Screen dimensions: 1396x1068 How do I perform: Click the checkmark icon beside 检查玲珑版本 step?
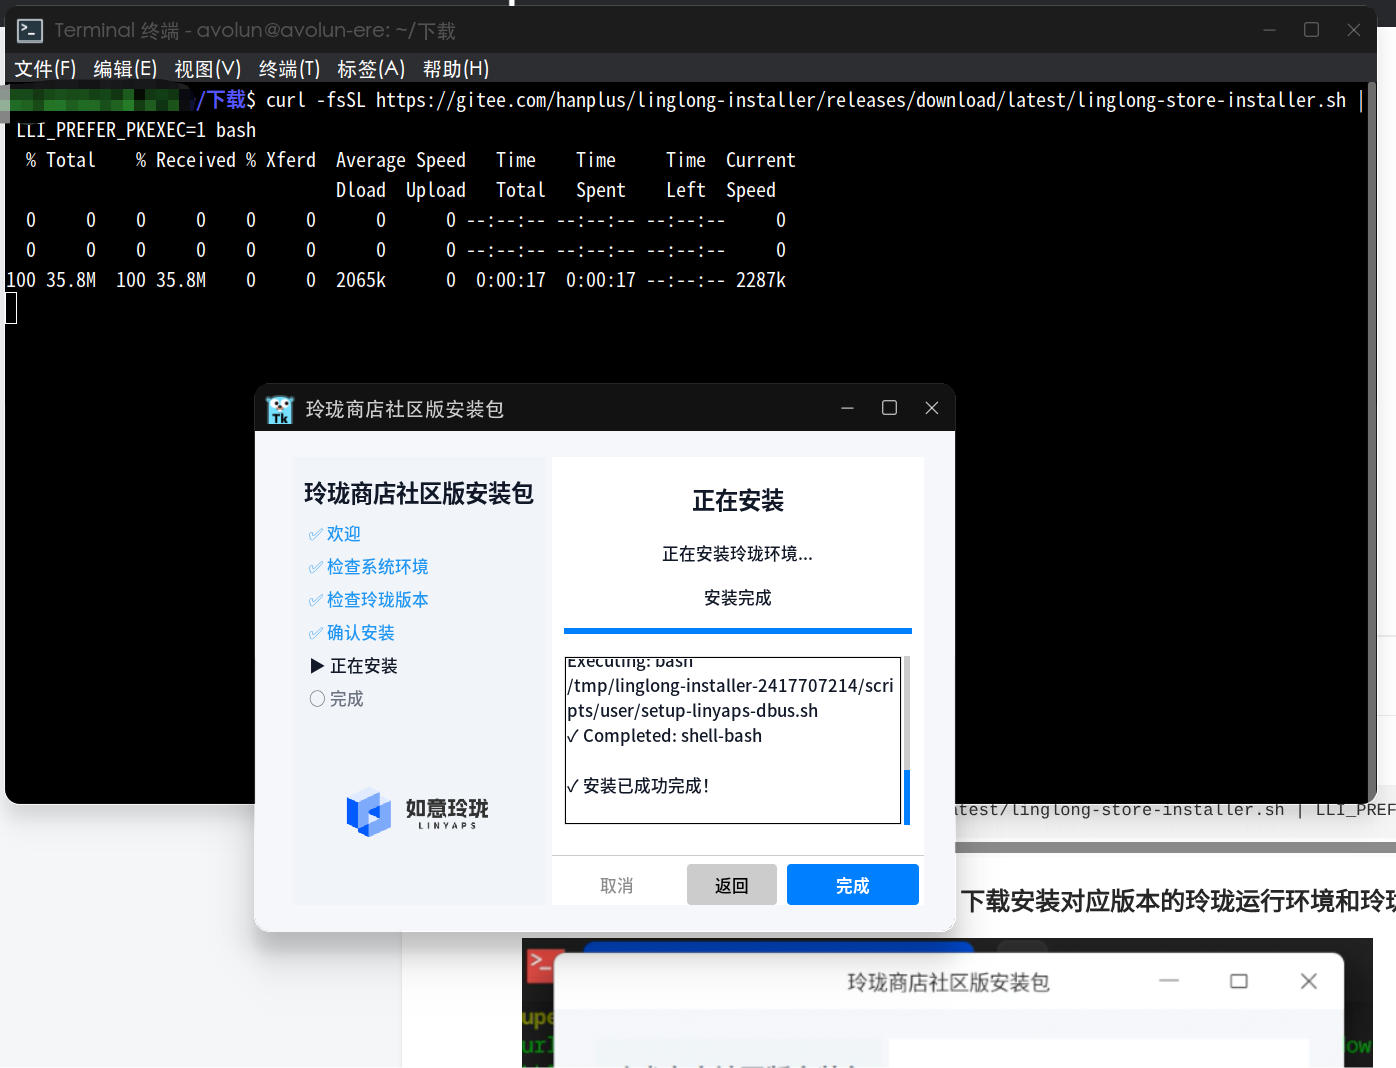click(x=316, y=601)
